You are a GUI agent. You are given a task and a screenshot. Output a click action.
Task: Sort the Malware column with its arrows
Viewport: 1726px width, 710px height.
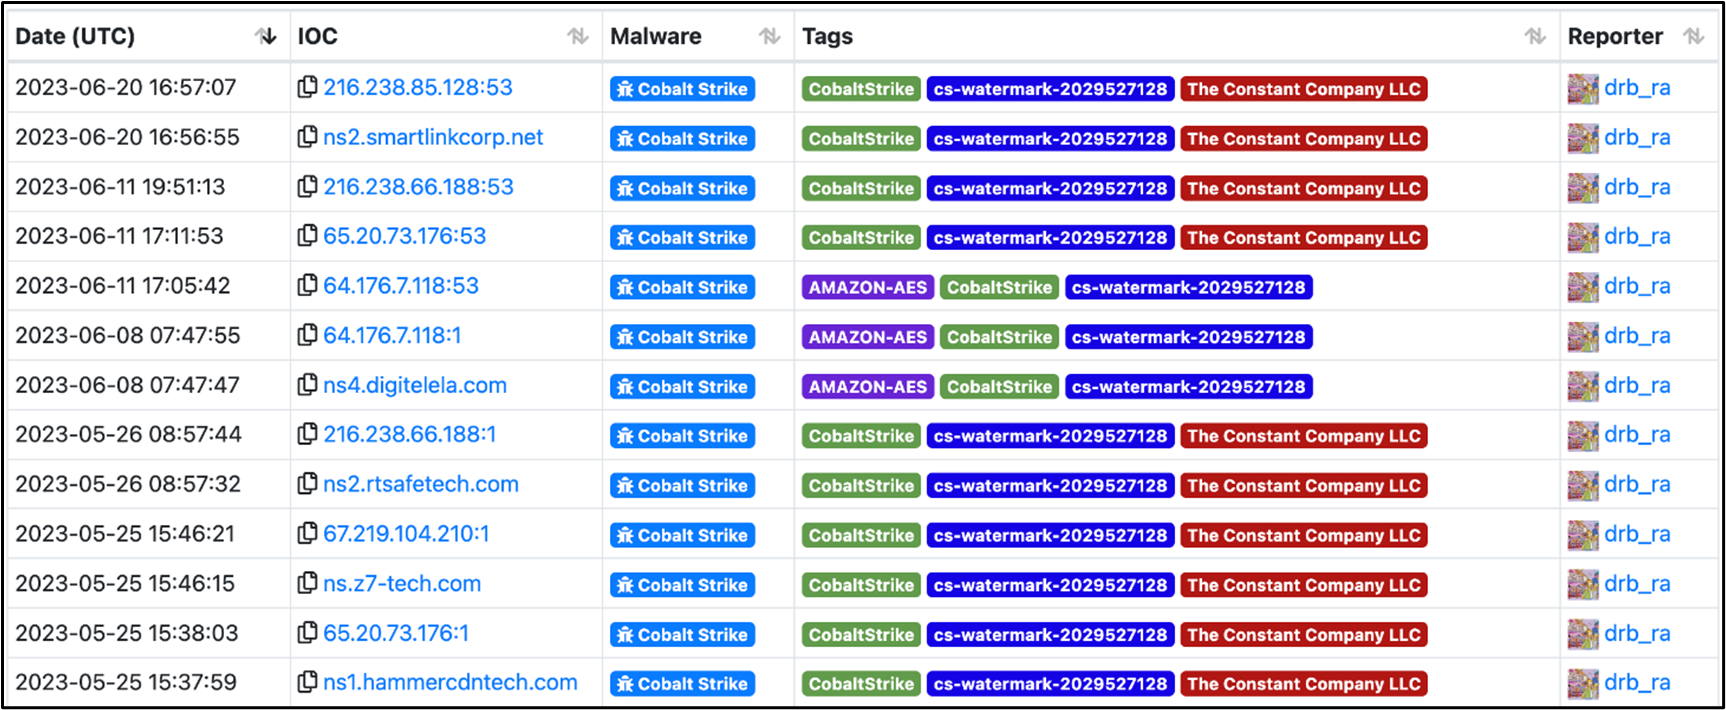point(769,37)
